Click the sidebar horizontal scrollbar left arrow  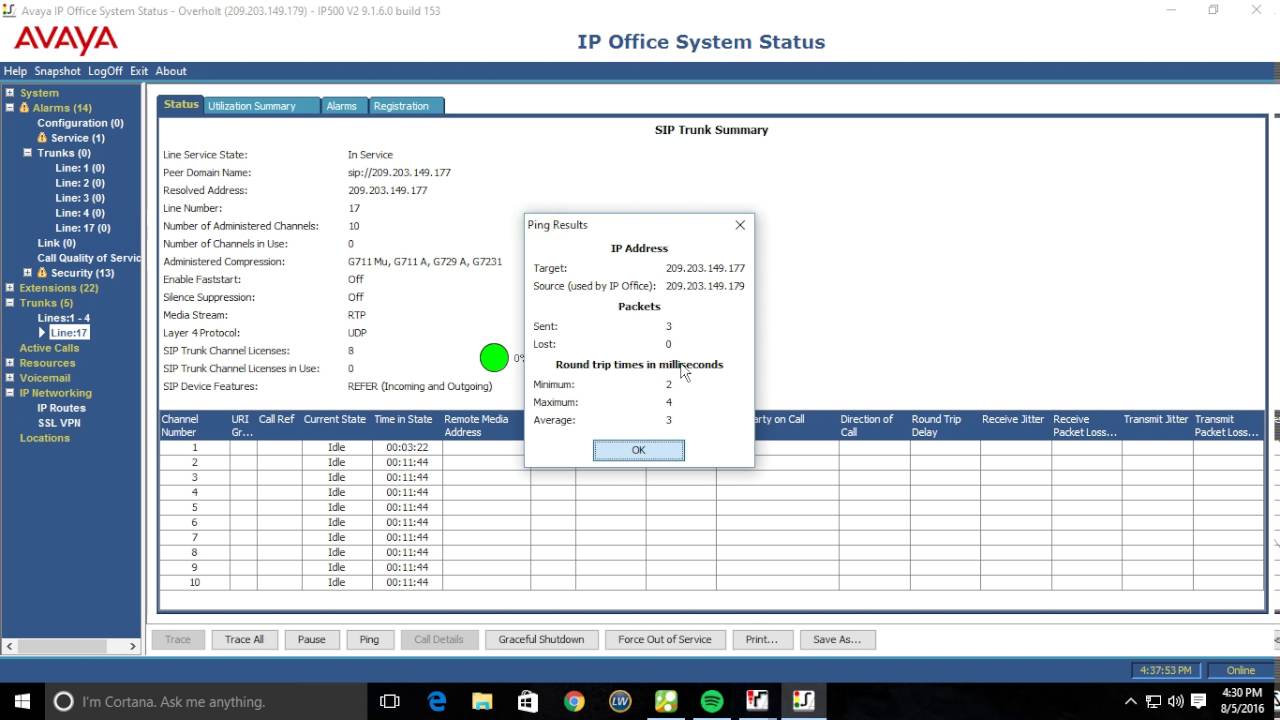pos(9,647)
